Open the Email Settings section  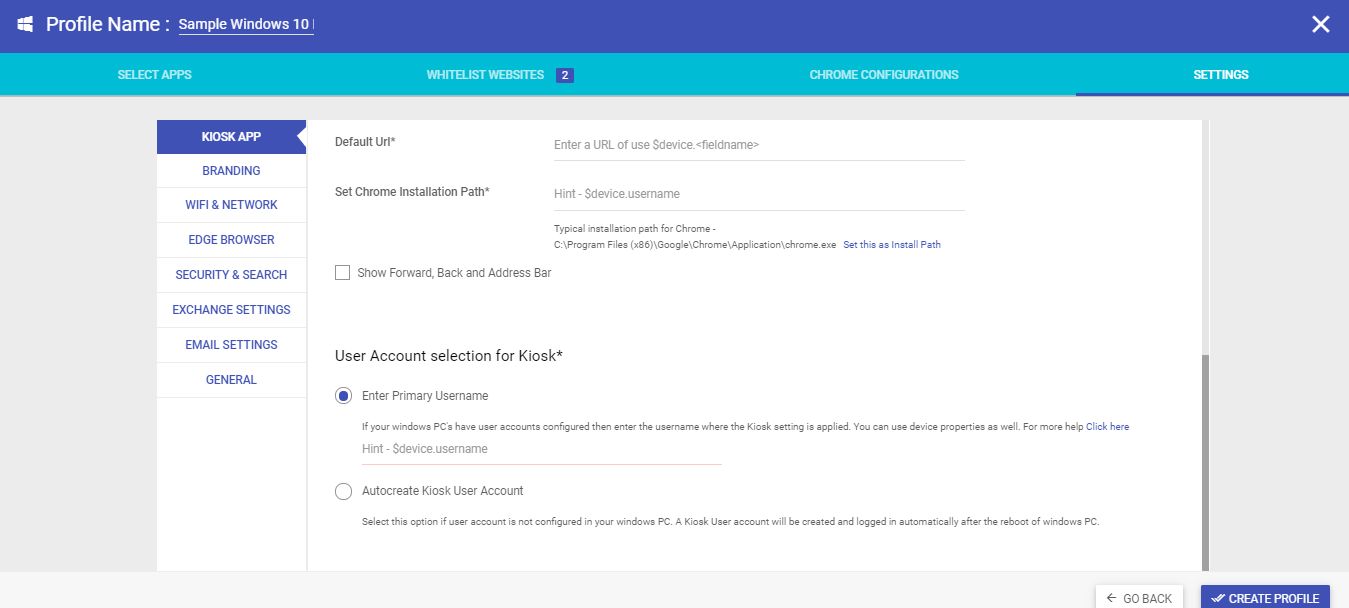point(231,345)
